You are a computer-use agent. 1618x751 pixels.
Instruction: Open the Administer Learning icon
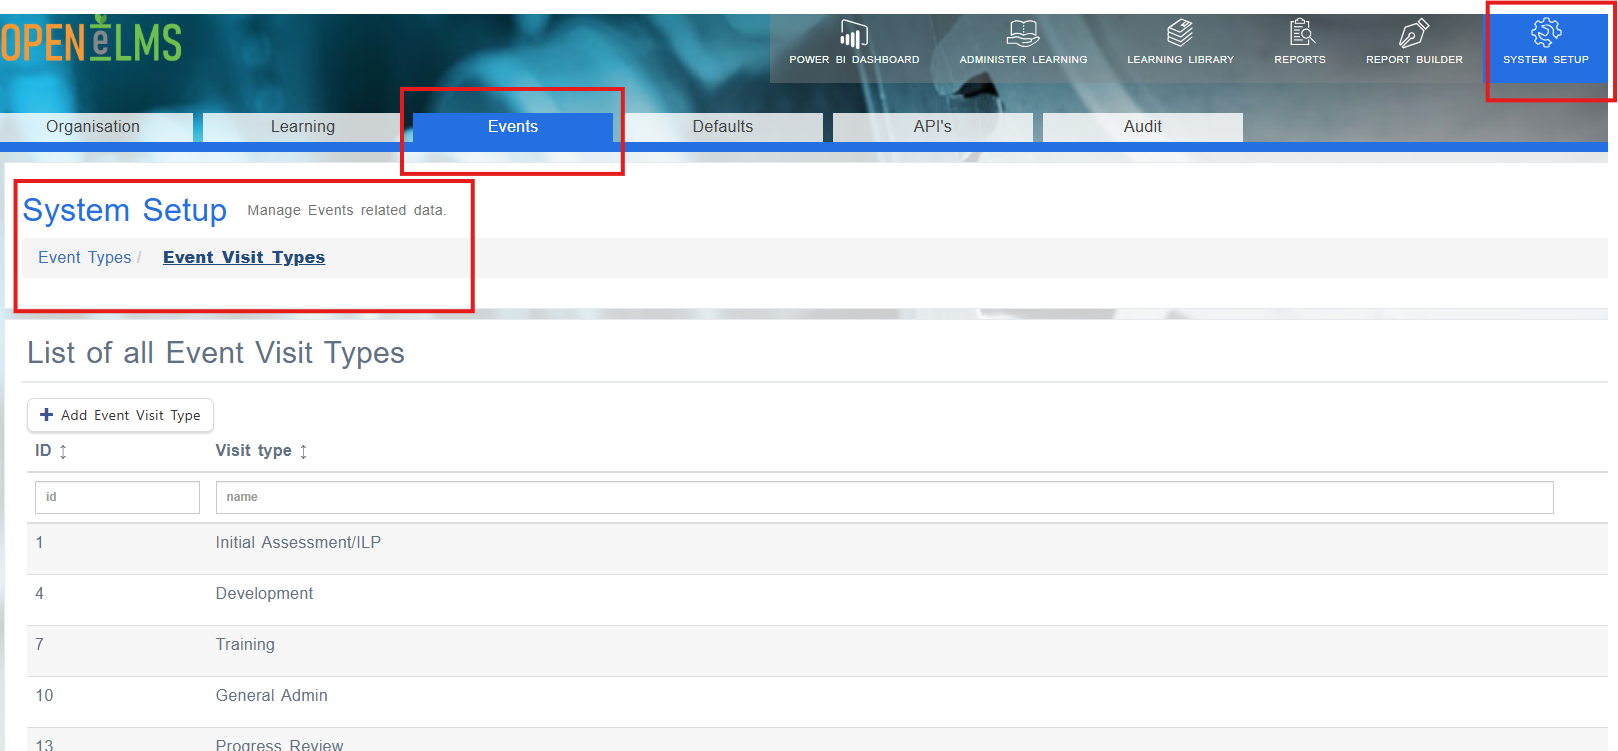pyautogui.click(x=1023, y=34)
